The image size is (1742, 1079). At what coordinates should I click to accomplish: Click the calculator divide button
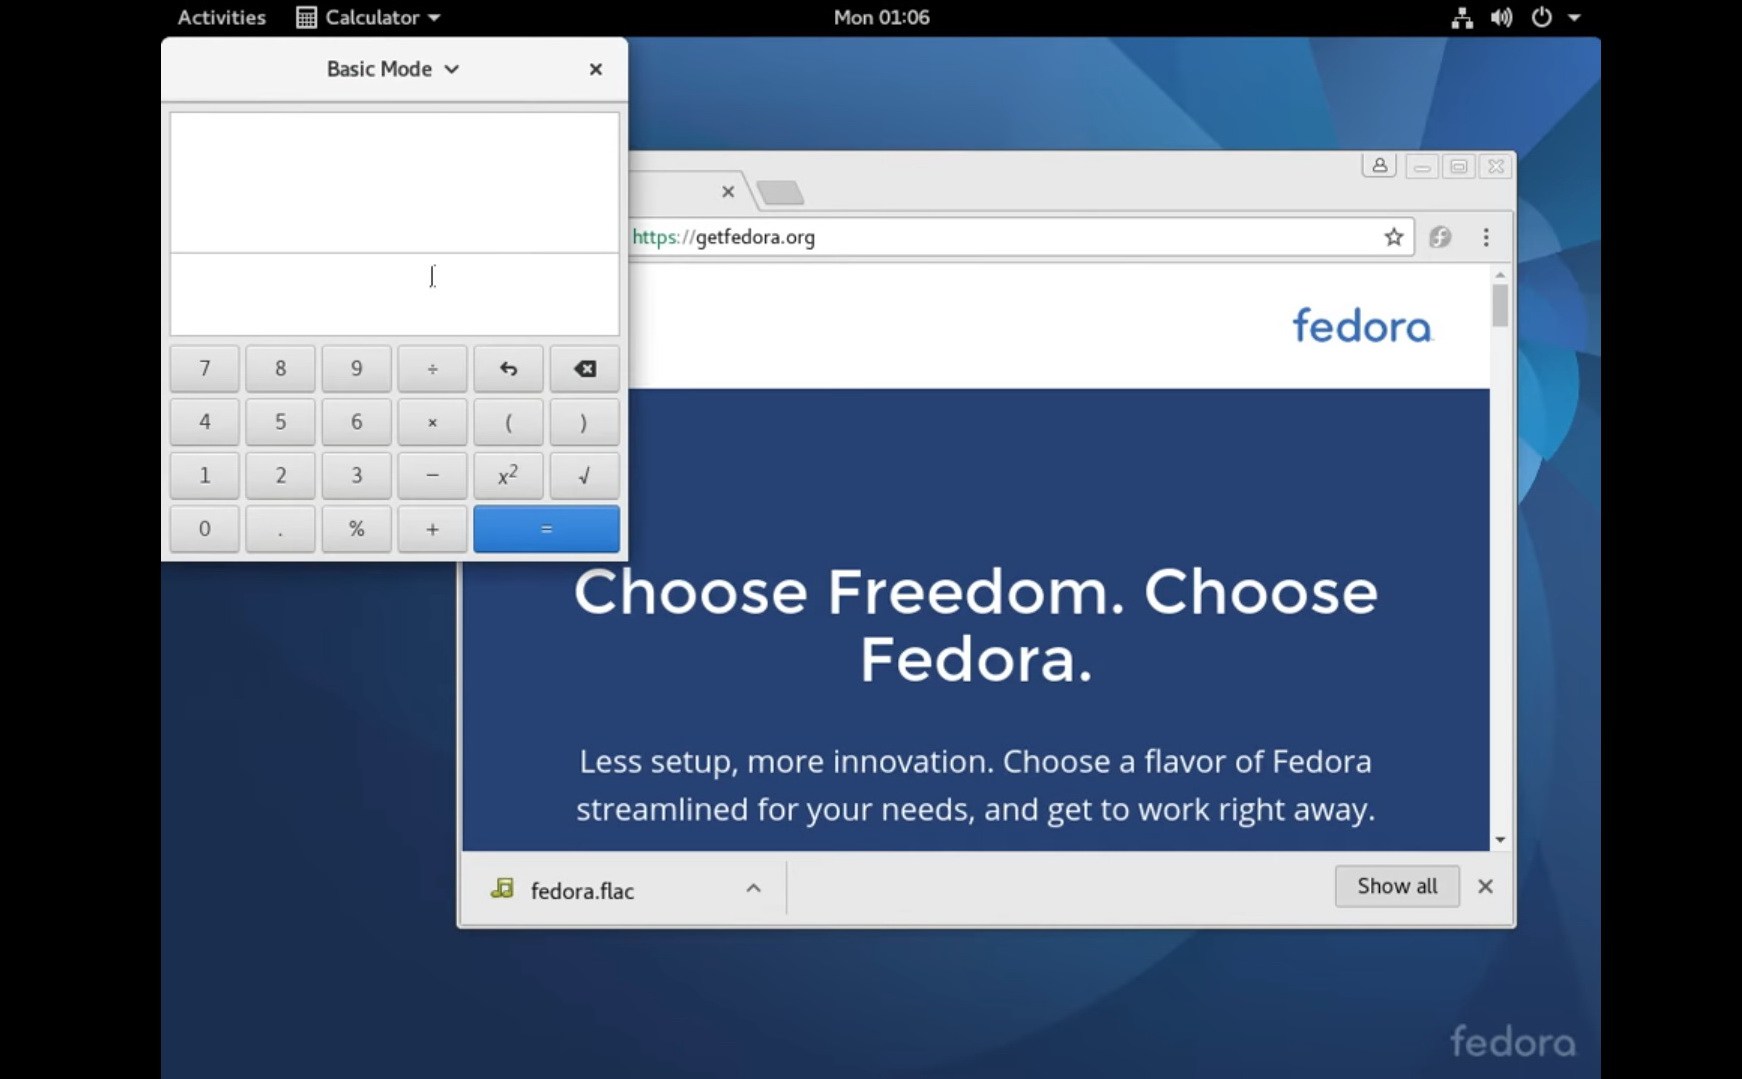coord(432,369)
